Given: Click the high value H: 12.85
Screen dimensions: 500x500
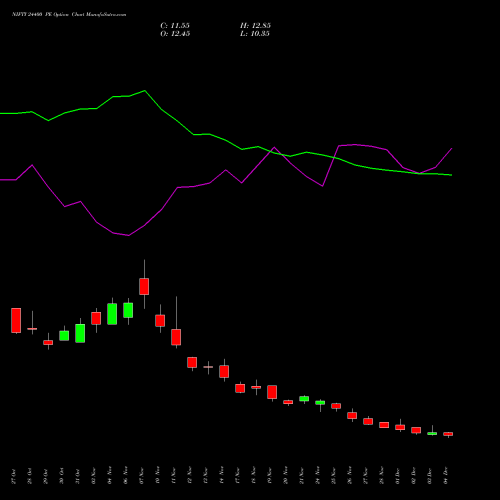Looking at the screenshot, I should point(255,26).
